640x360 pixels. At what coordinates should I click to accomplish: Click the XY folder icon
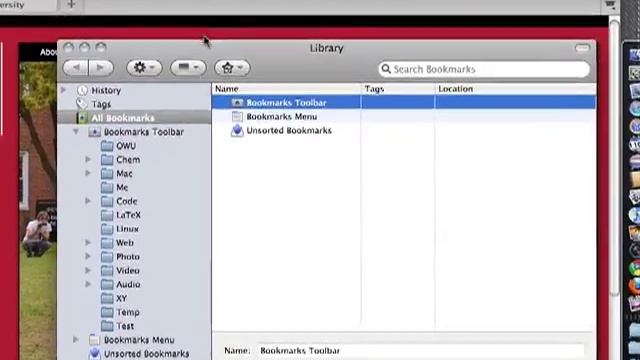coord(107,298)
